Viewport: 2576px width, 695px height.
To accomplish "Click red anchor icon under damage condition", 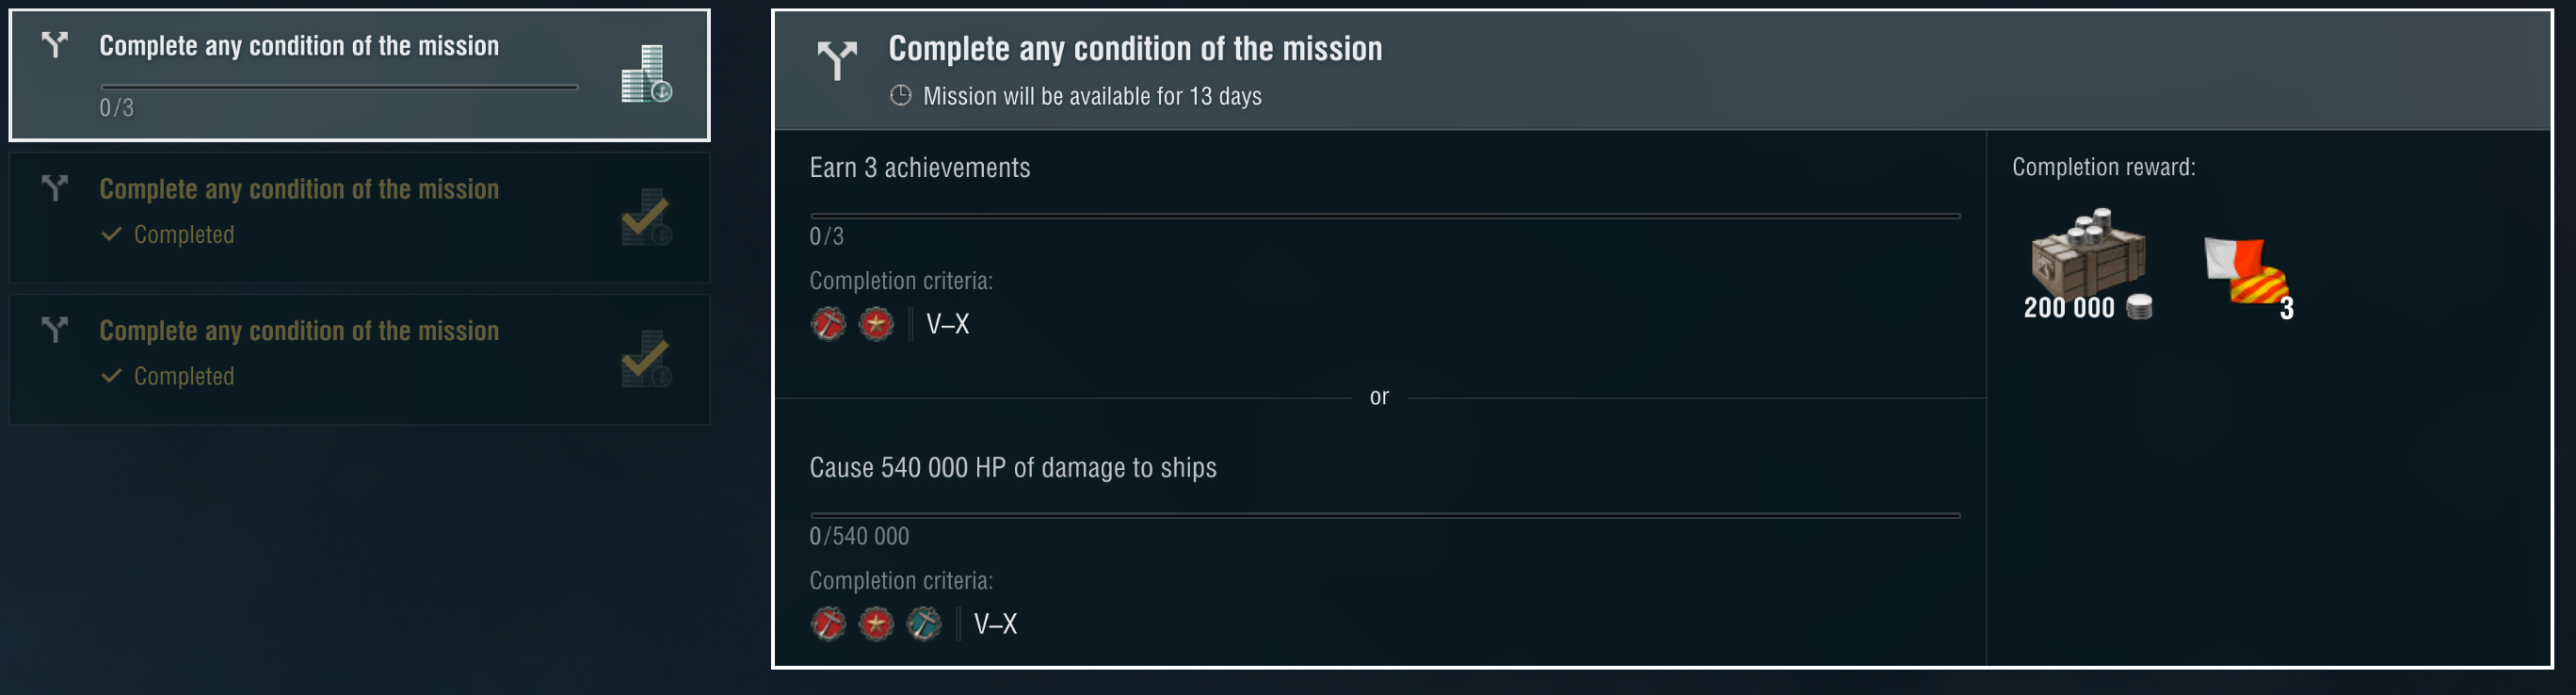I will [x=828, y=624].
